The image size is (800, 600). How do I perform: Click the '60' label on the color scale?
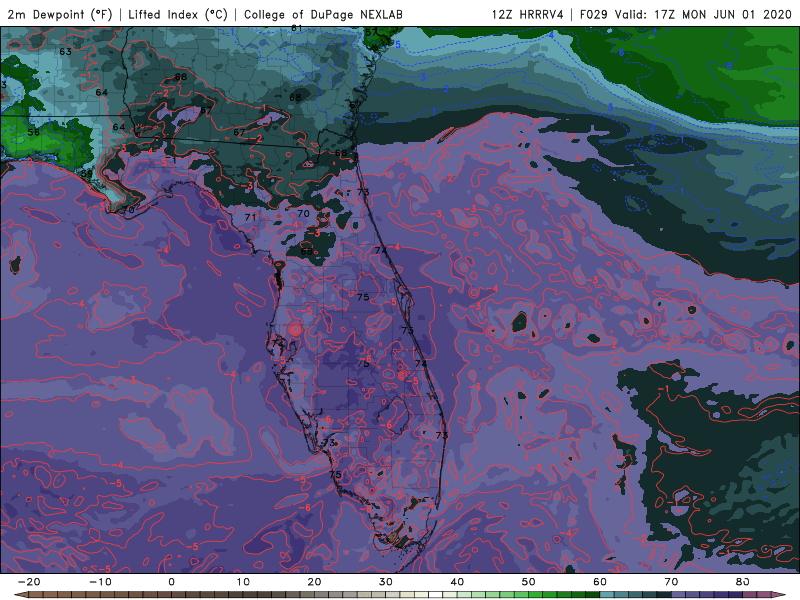coord(600,582)
